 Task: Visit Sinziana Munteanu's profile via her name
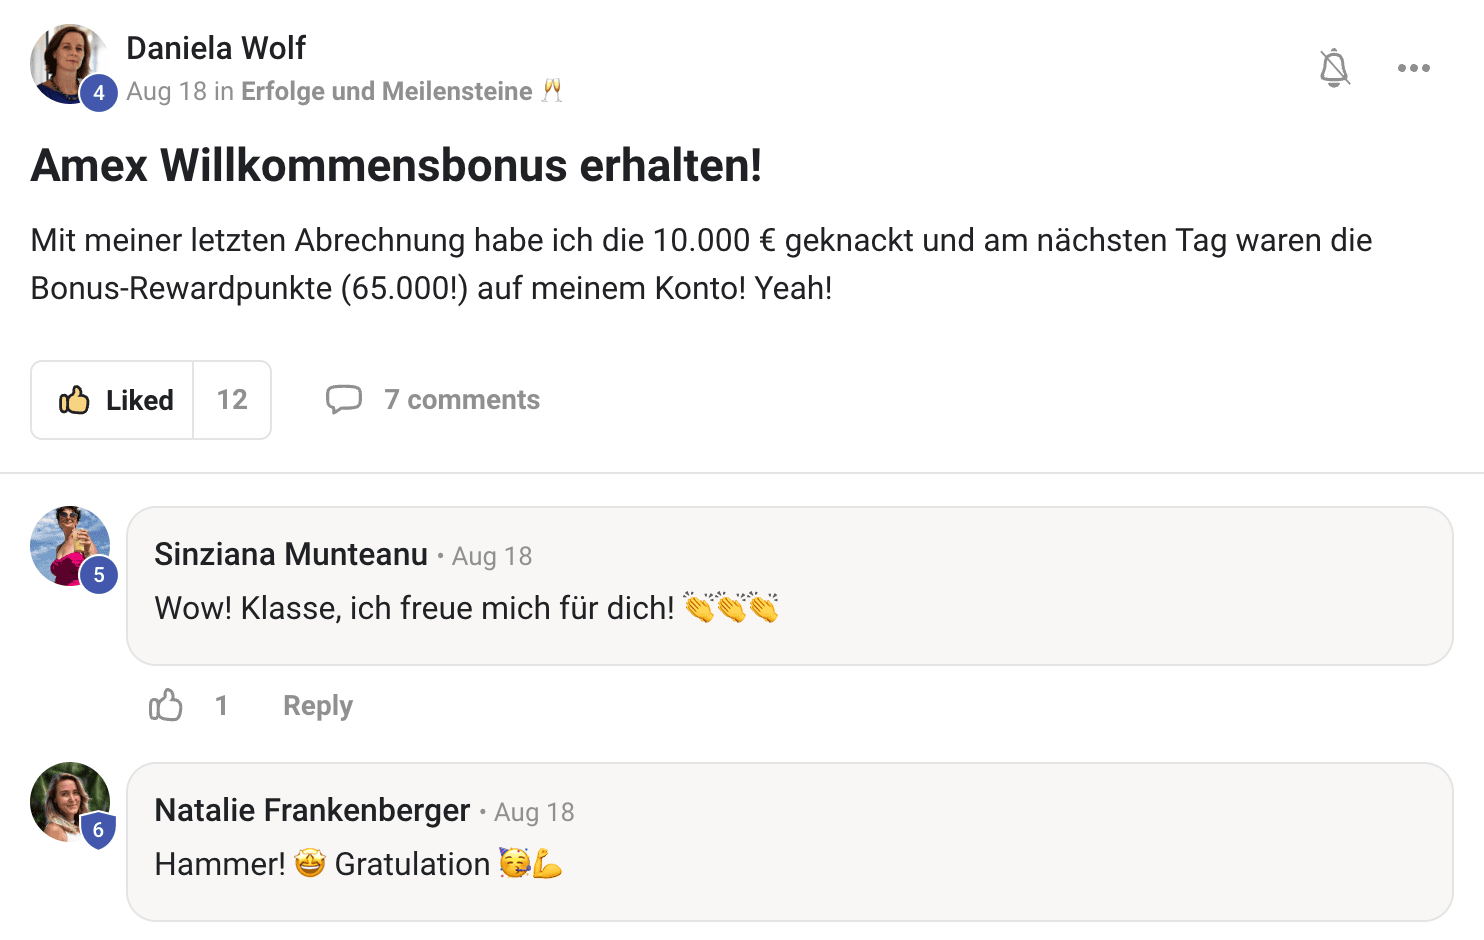291,554
